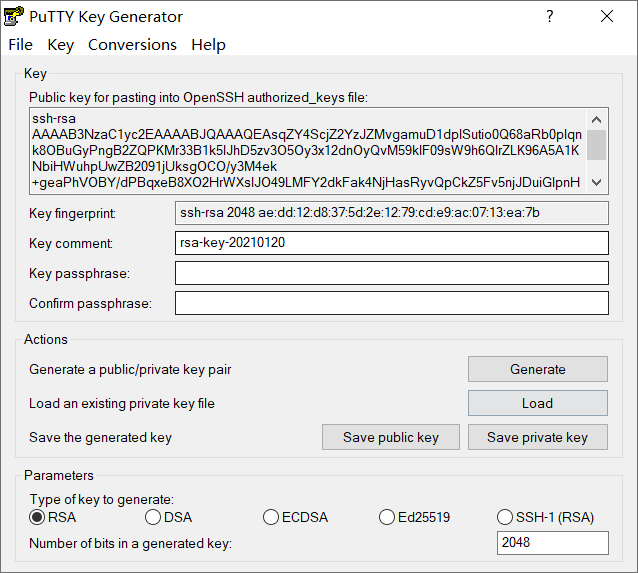Screen dimensions: 638x573
Task: Click the 'Key passphrase:' label
Action: click(x=79, y=273)
